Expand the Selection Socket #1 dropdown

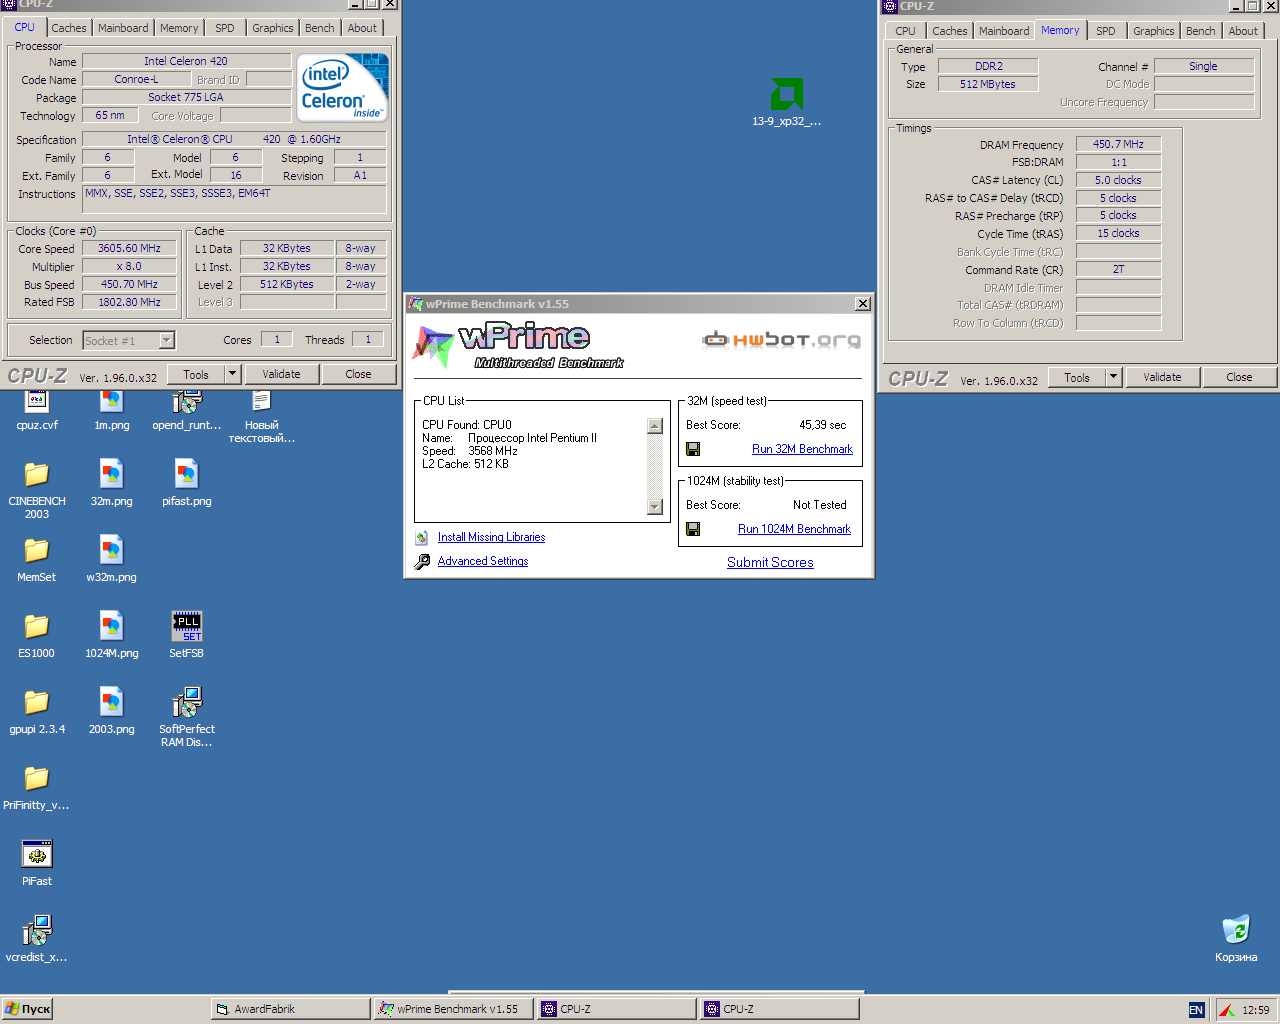click(x=167, y=340)
